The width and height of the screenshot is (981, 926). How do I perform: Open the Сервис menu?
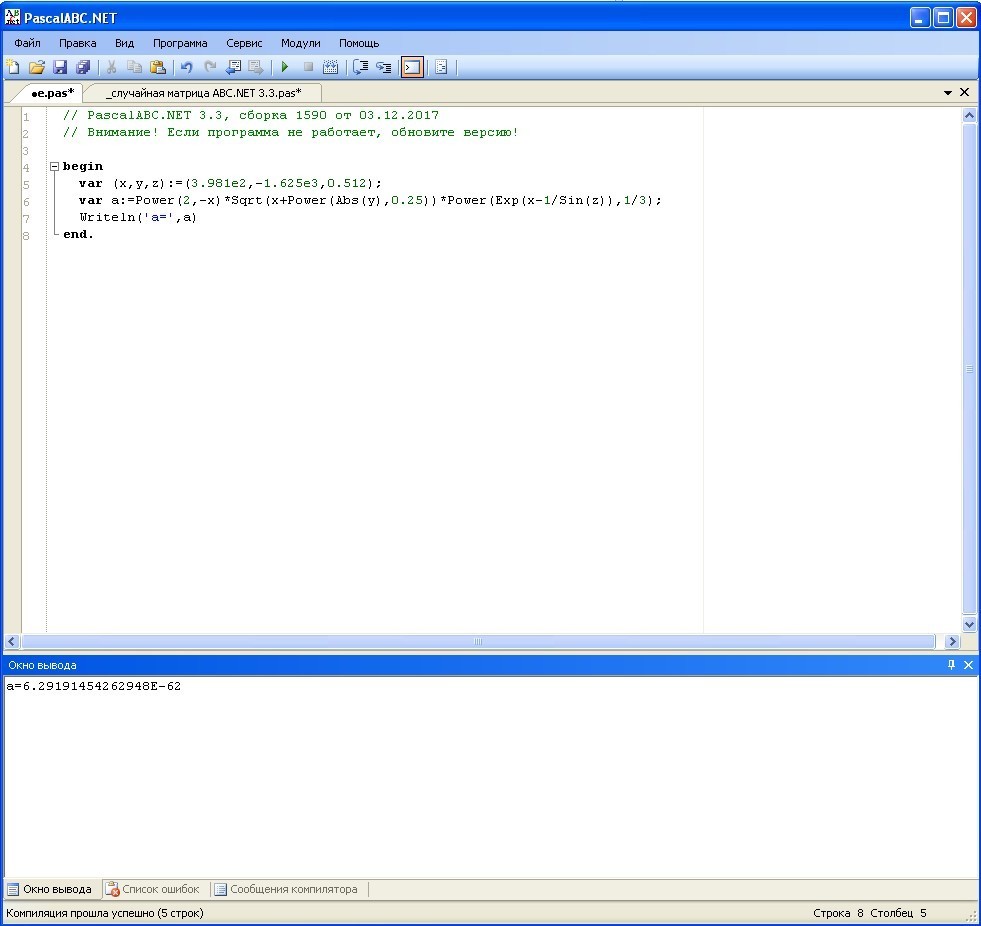click(244, 43)
